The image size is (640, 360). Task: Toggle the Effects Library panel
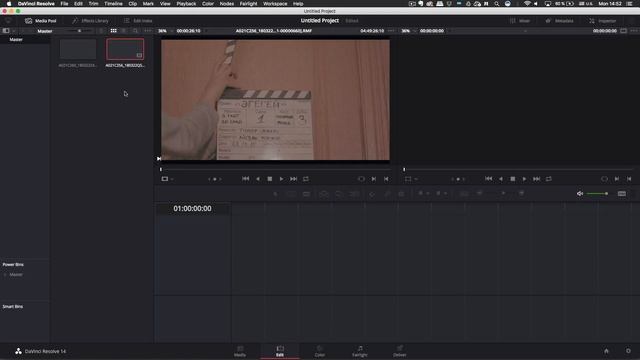click(90, 21)
